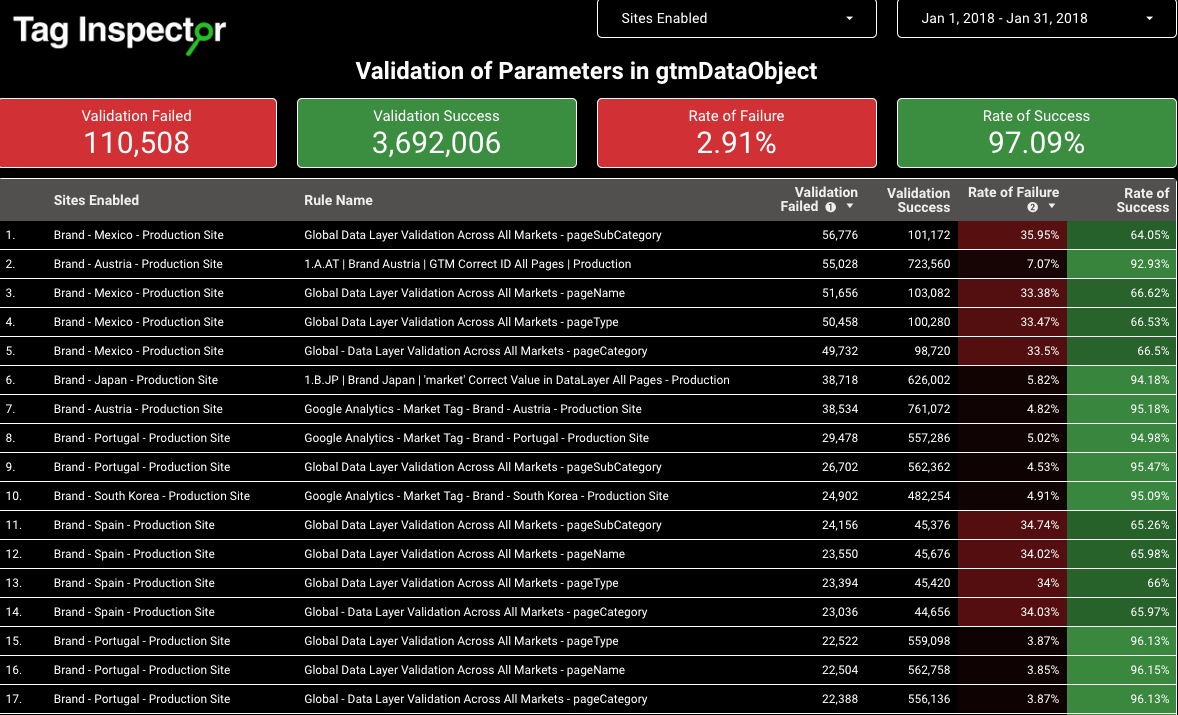1178x715 pixels.
Task: Click the Validation Success 3,692,006 scorecard
Action: [436, 133]
